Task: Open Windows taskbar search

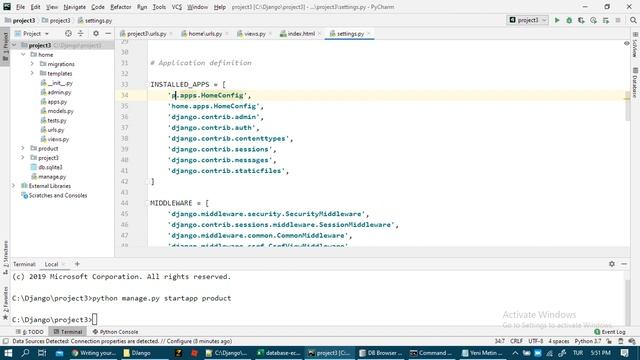Action: coord(25,353)
